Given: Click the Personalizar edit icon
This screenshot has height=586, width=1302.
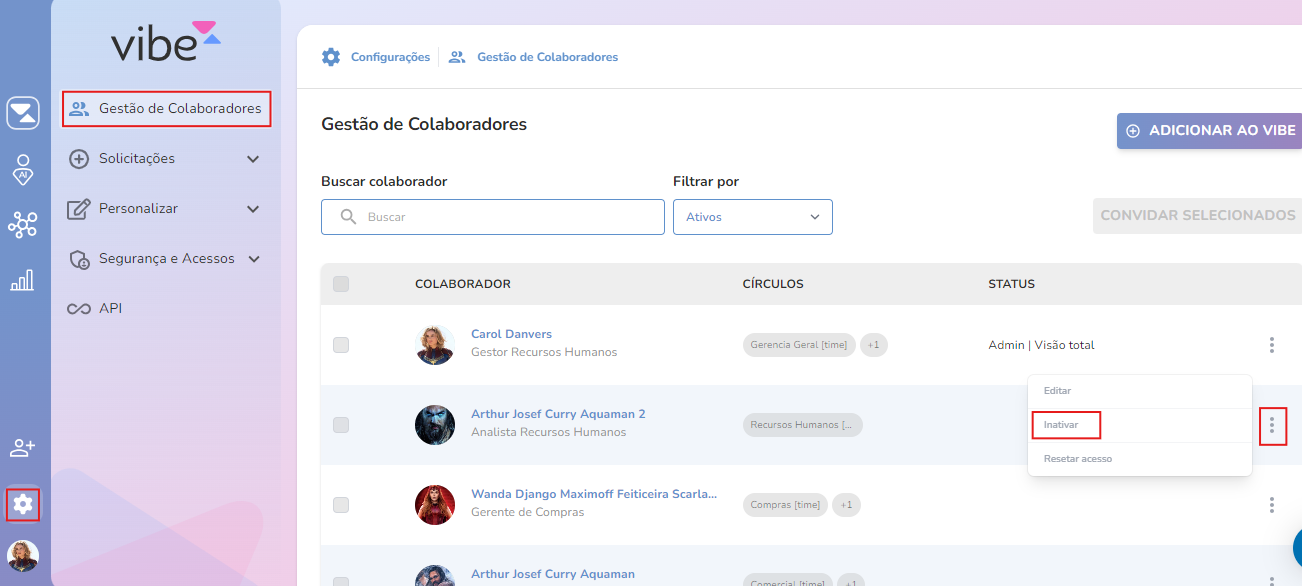Looking at the screenshot, I should click(79, 209).
